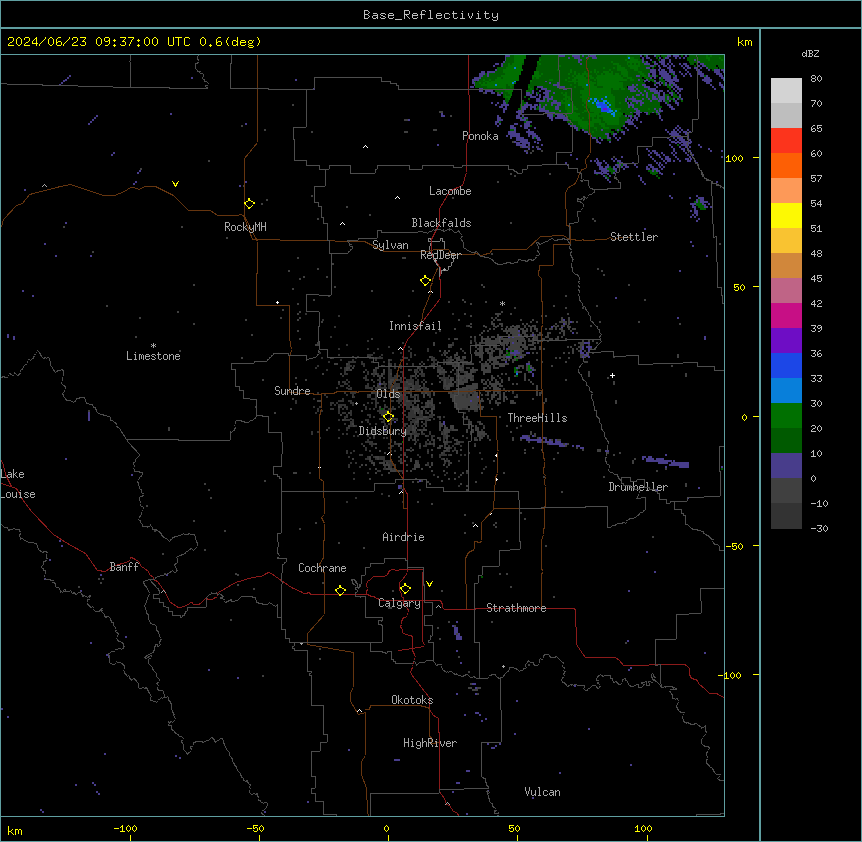Click the yellow diamond marker near RockyMH
Viewport: 862px width, 842px height.
[249, 204]
